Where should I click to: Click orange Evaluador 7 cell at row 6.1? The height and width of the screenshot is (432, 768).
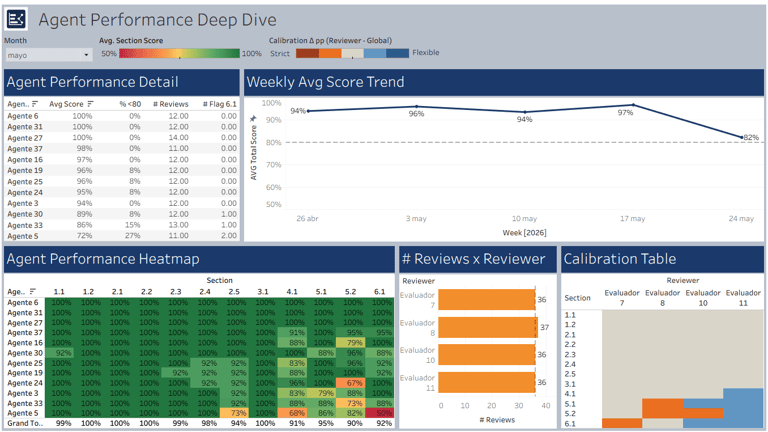tap(622, 423)
